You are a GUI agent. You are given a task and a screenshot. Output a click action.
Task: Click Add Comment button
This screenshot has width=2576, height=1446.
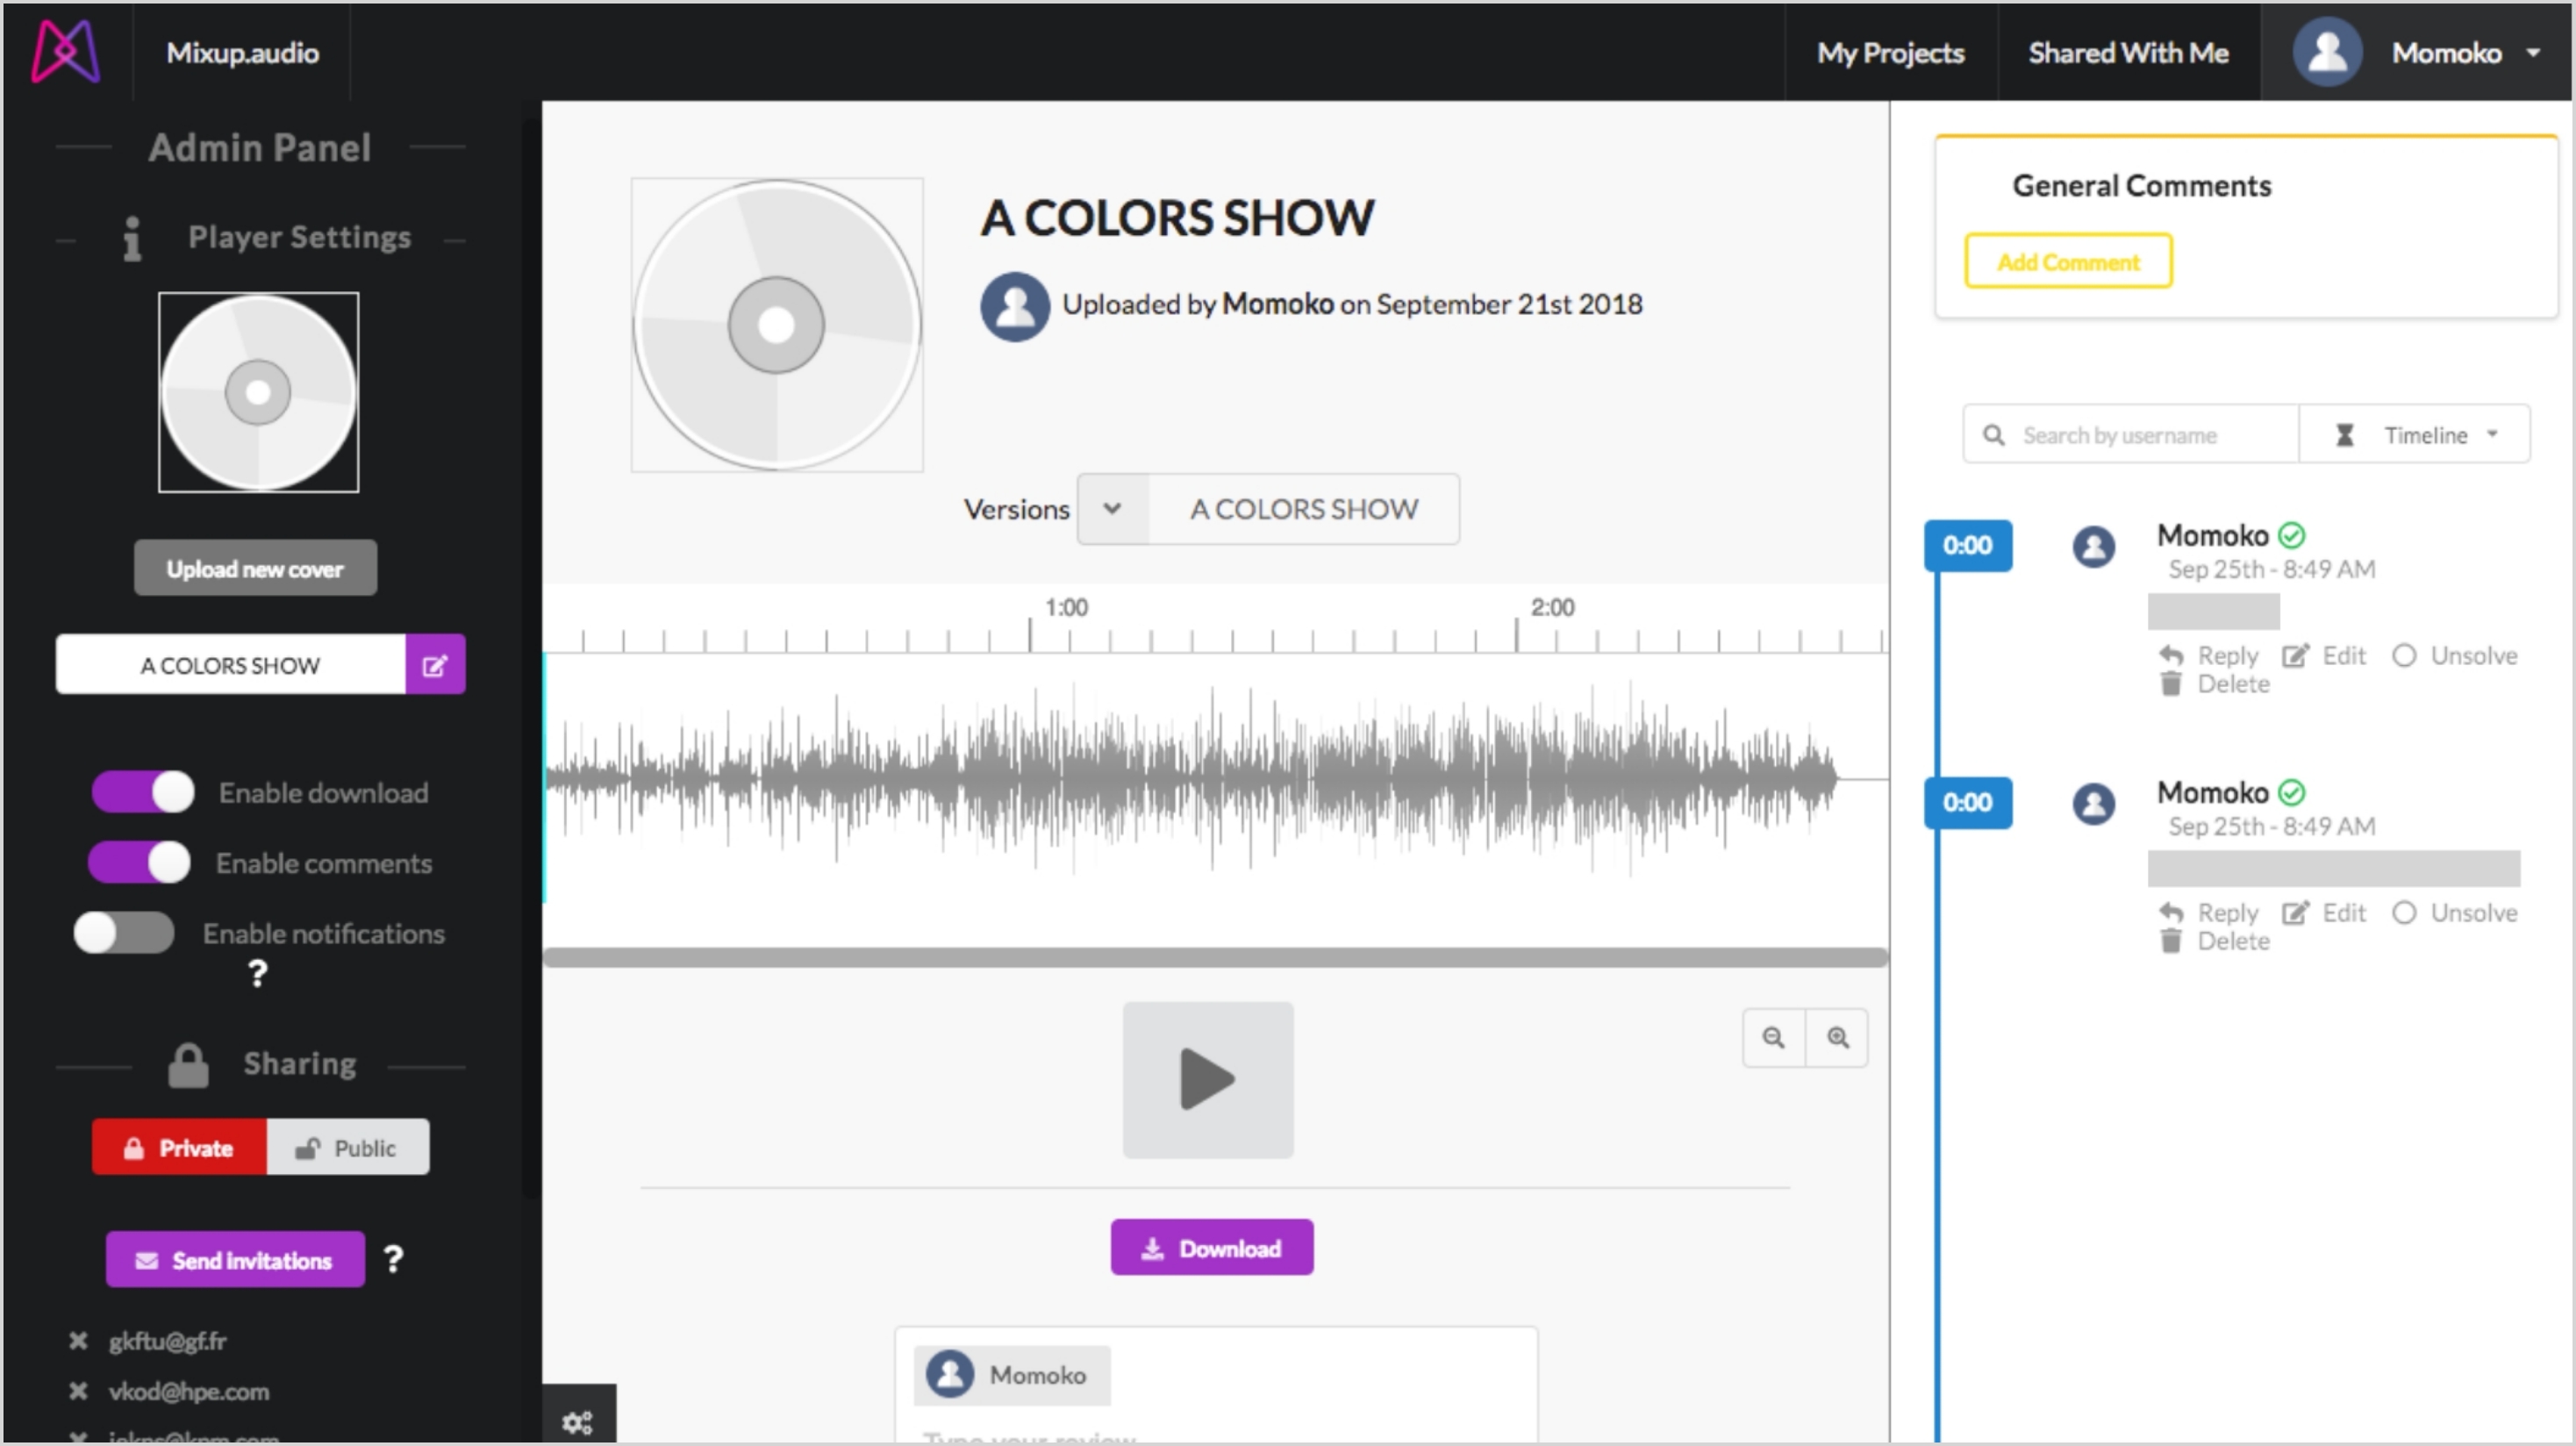tap(2068, 261)
